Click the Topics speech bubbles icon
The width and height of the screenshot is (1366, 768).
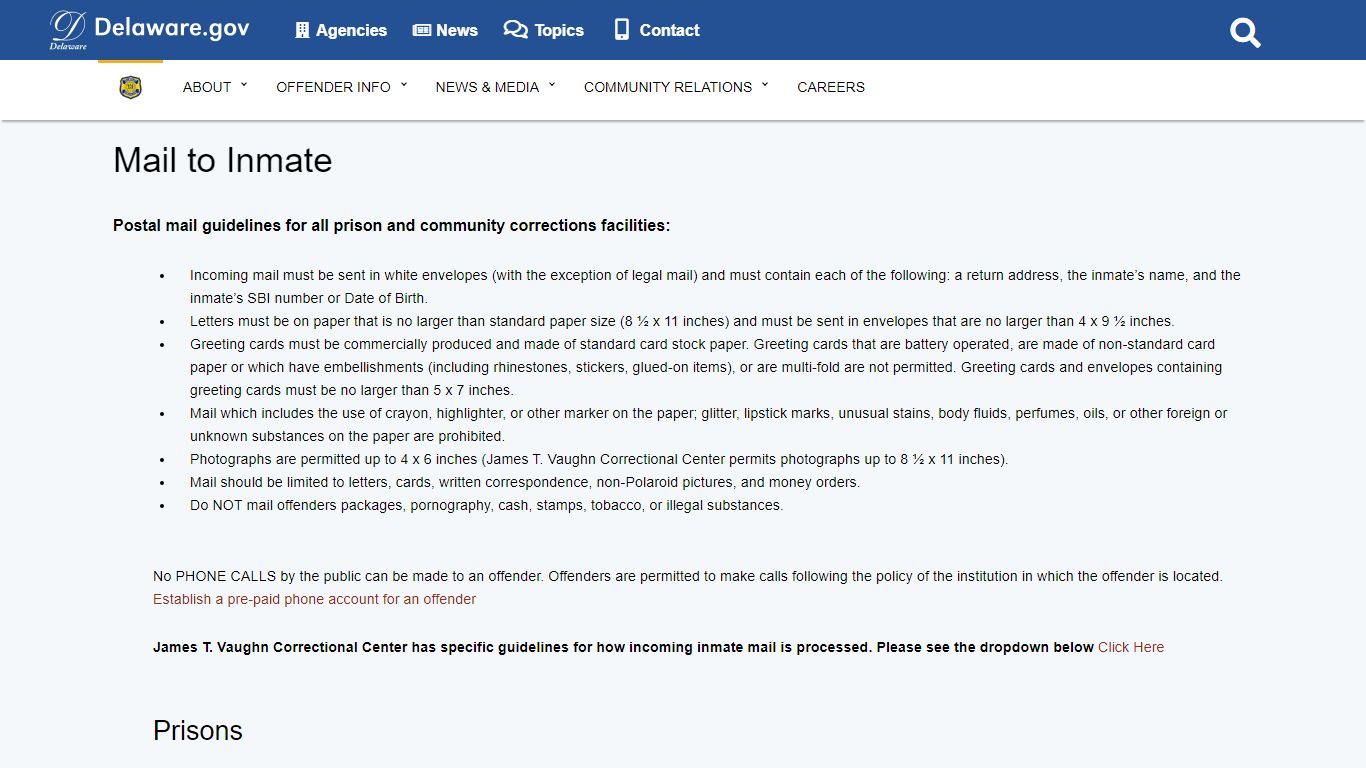click(515, 30)
